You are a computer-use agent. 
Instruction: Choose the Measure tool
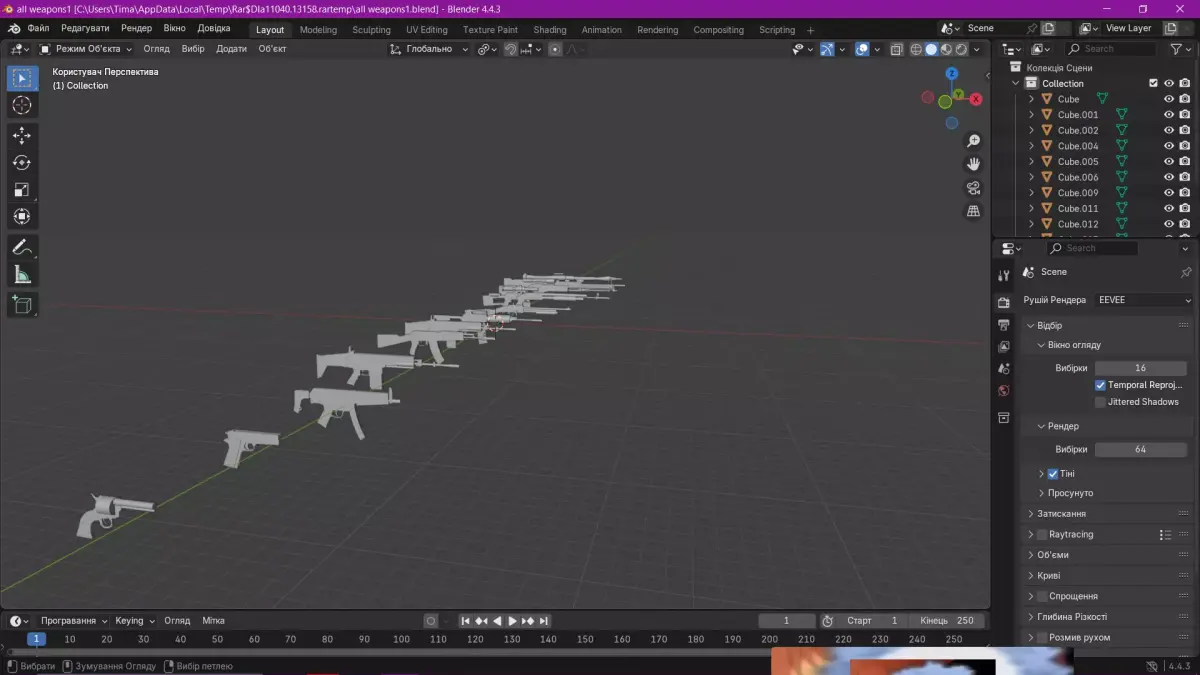pos(22,274)
